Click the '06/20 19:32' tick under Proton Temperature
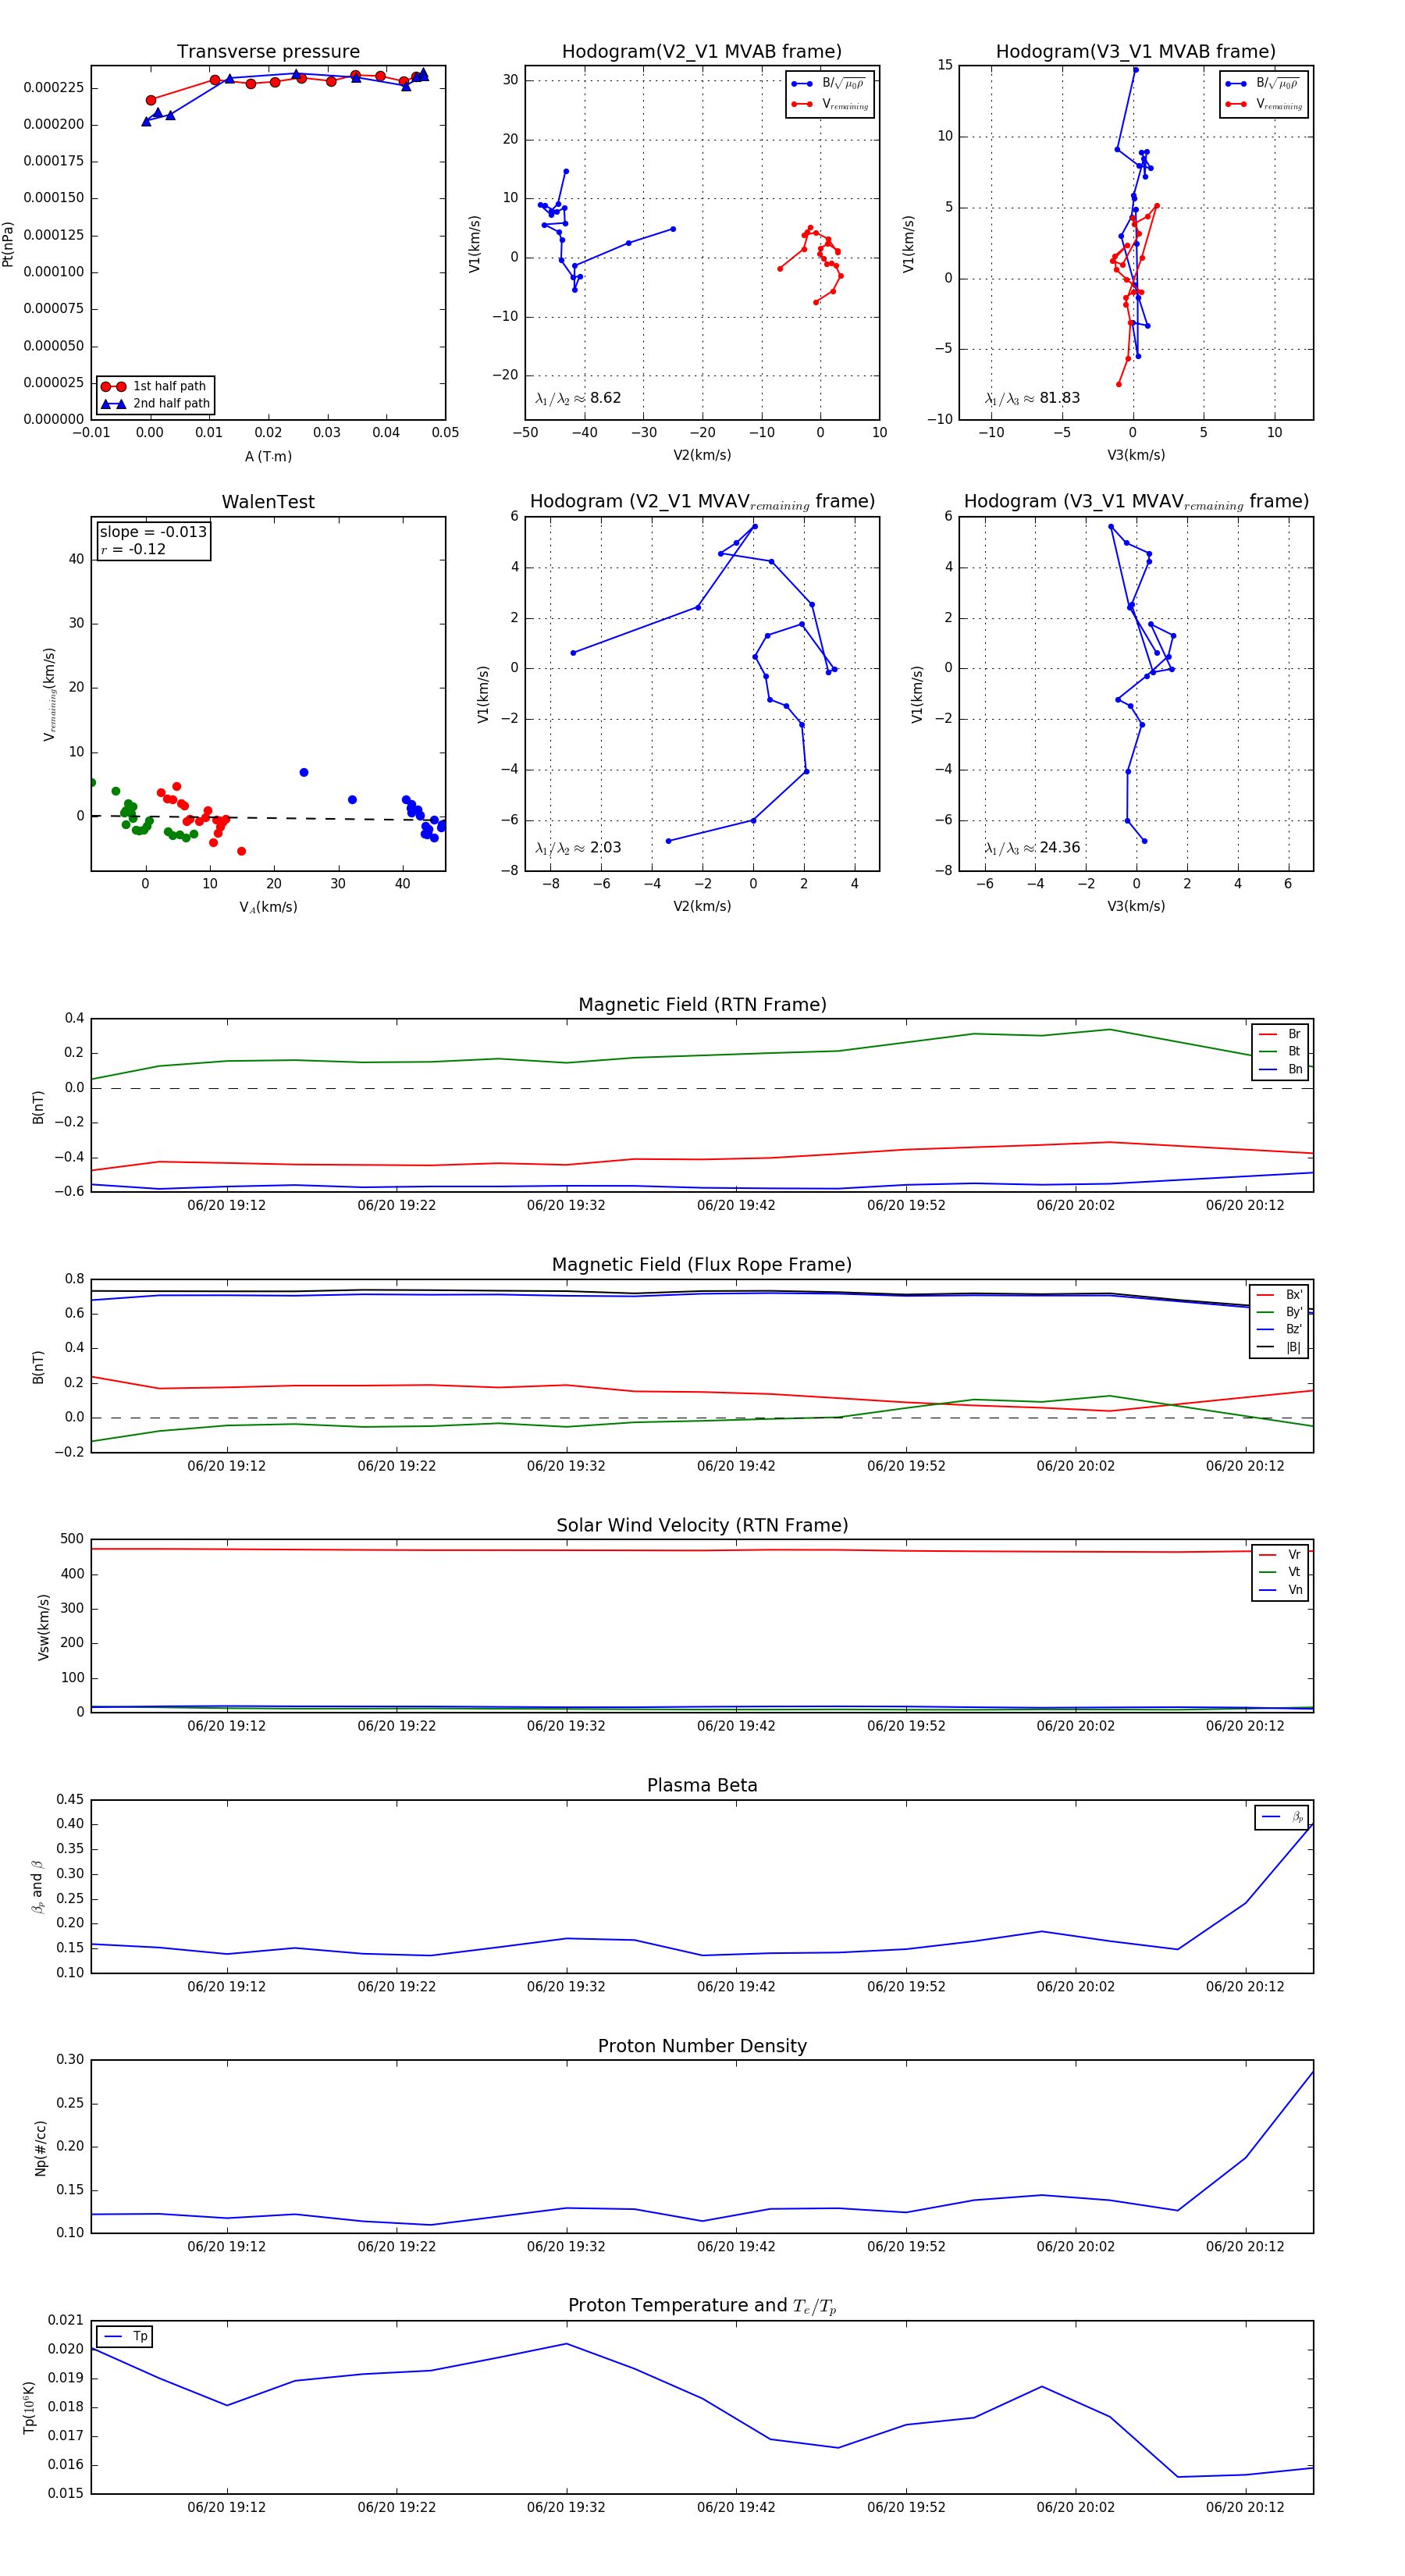 click(566, 2507)
